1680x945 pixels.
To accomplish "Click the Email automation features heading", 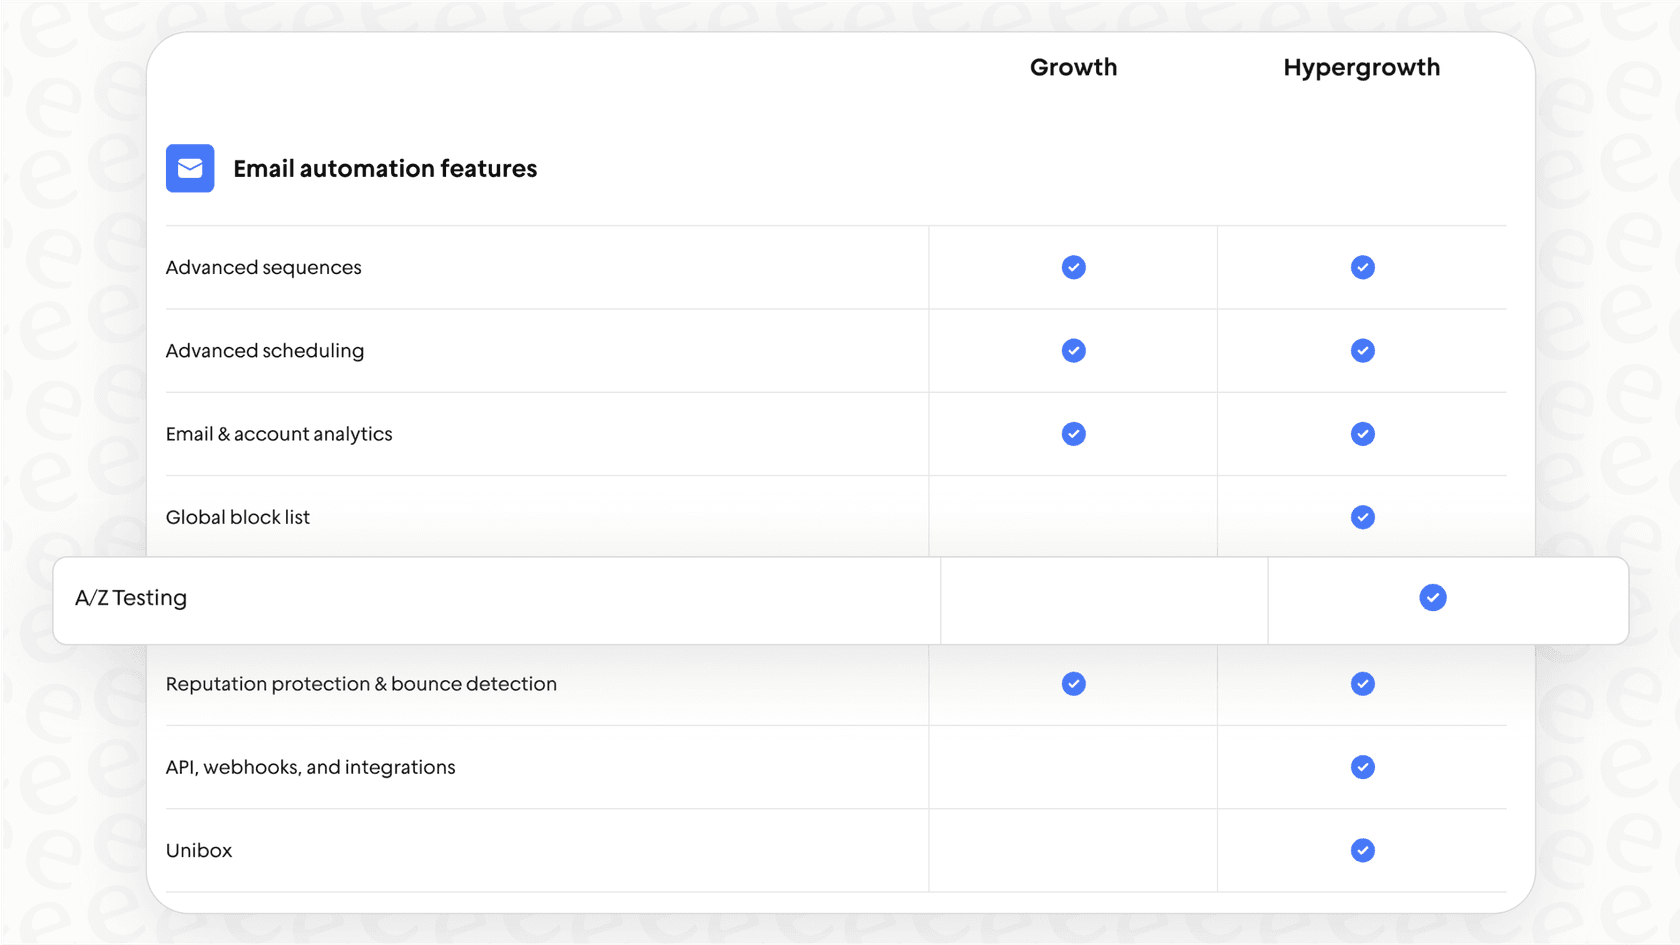I will (x=385, y=169).
